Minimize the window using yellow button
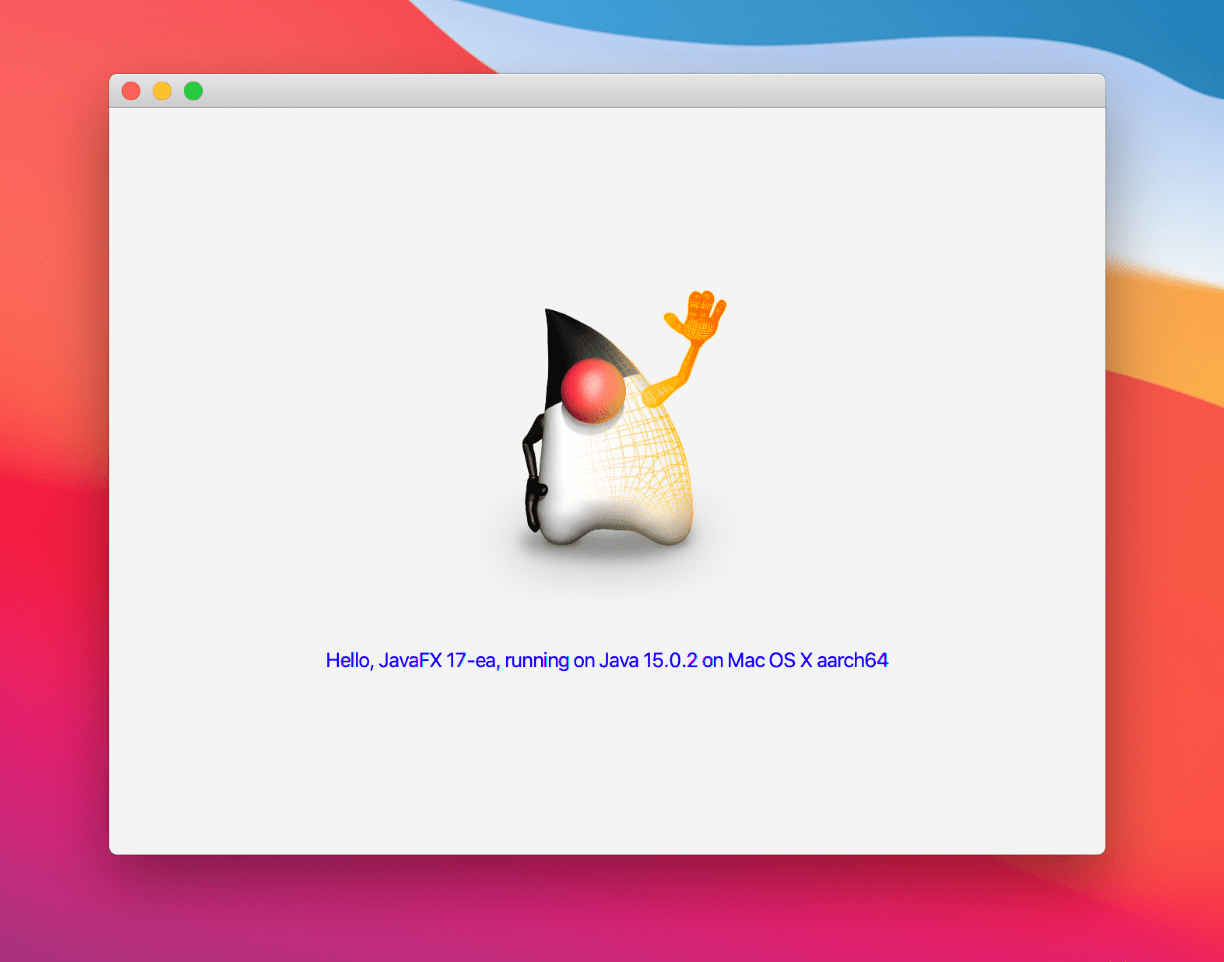This screenshot has height=962, width=1224. pyautogui.click(x=162, y=91)
